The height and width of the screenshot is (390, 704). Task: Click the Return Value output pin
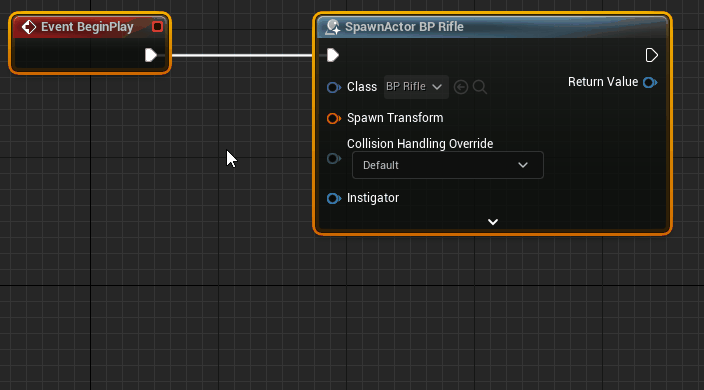click(650, 83)
